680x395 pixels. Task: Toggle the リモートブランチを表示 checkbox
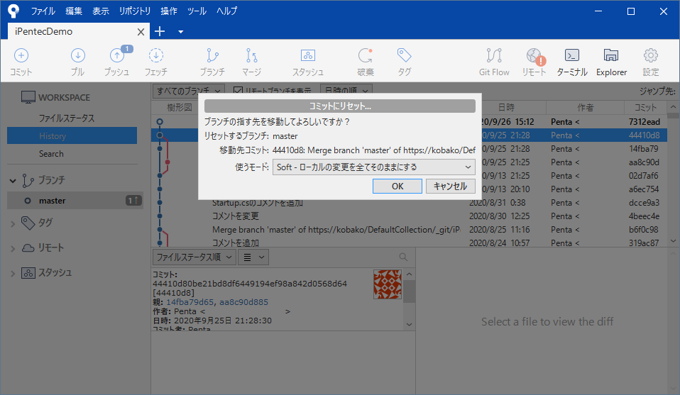click(x=238, y=91)
